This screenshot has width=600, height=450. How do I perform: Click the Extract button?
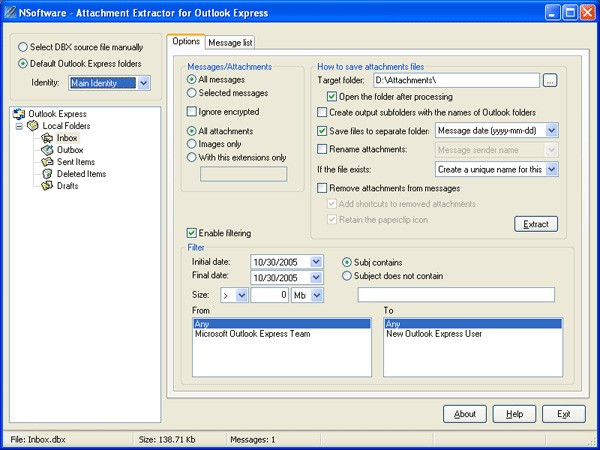point(536,224)
